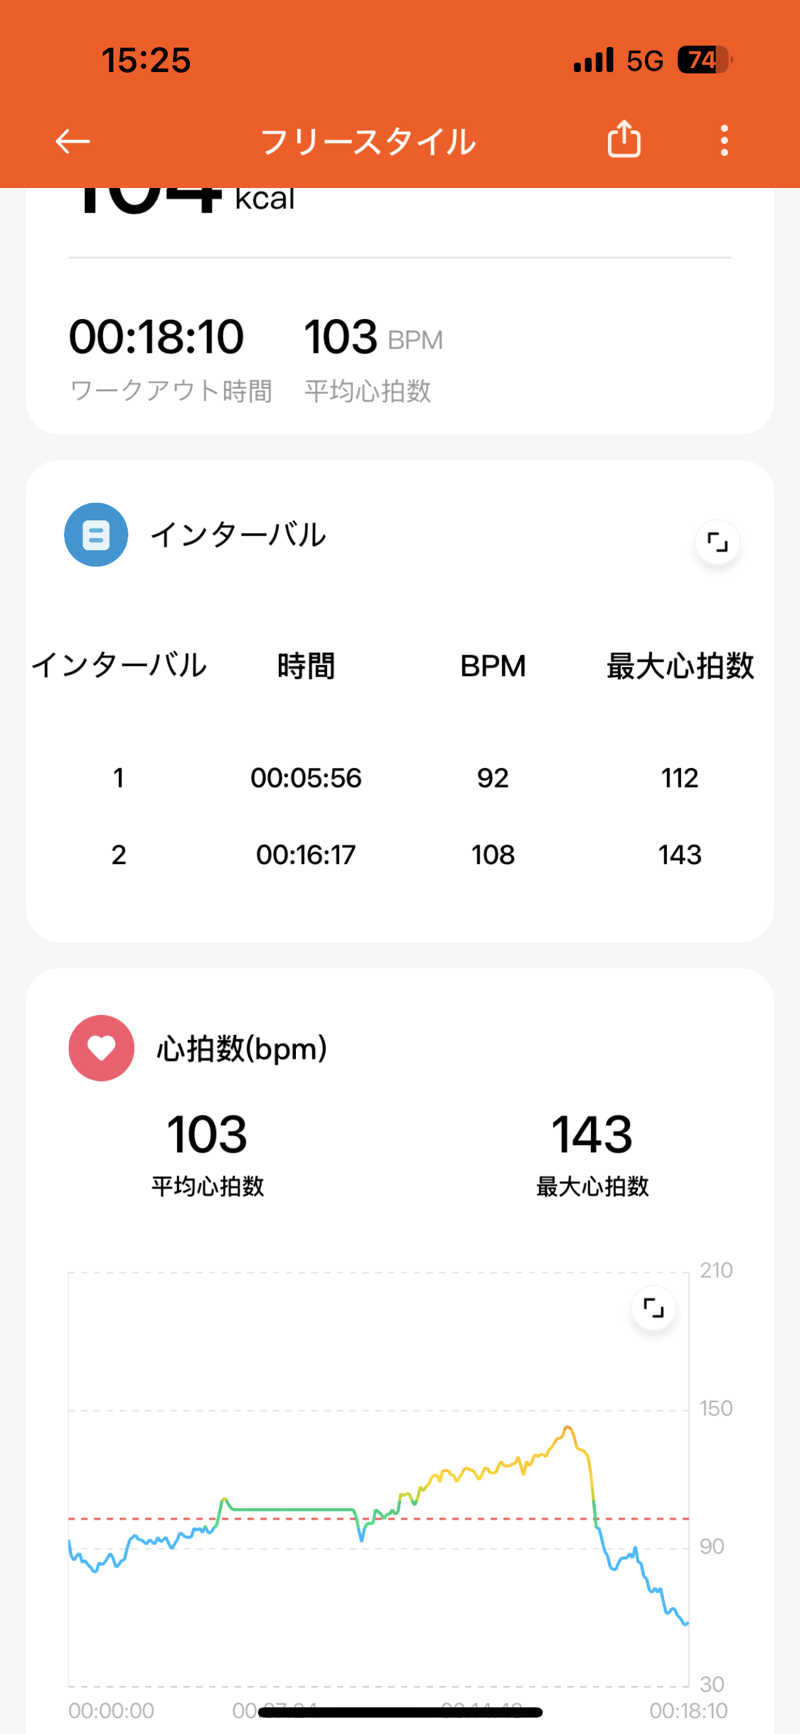Tap the clock showing 15:25
The image size is (800, 1734).
(146, 60)
